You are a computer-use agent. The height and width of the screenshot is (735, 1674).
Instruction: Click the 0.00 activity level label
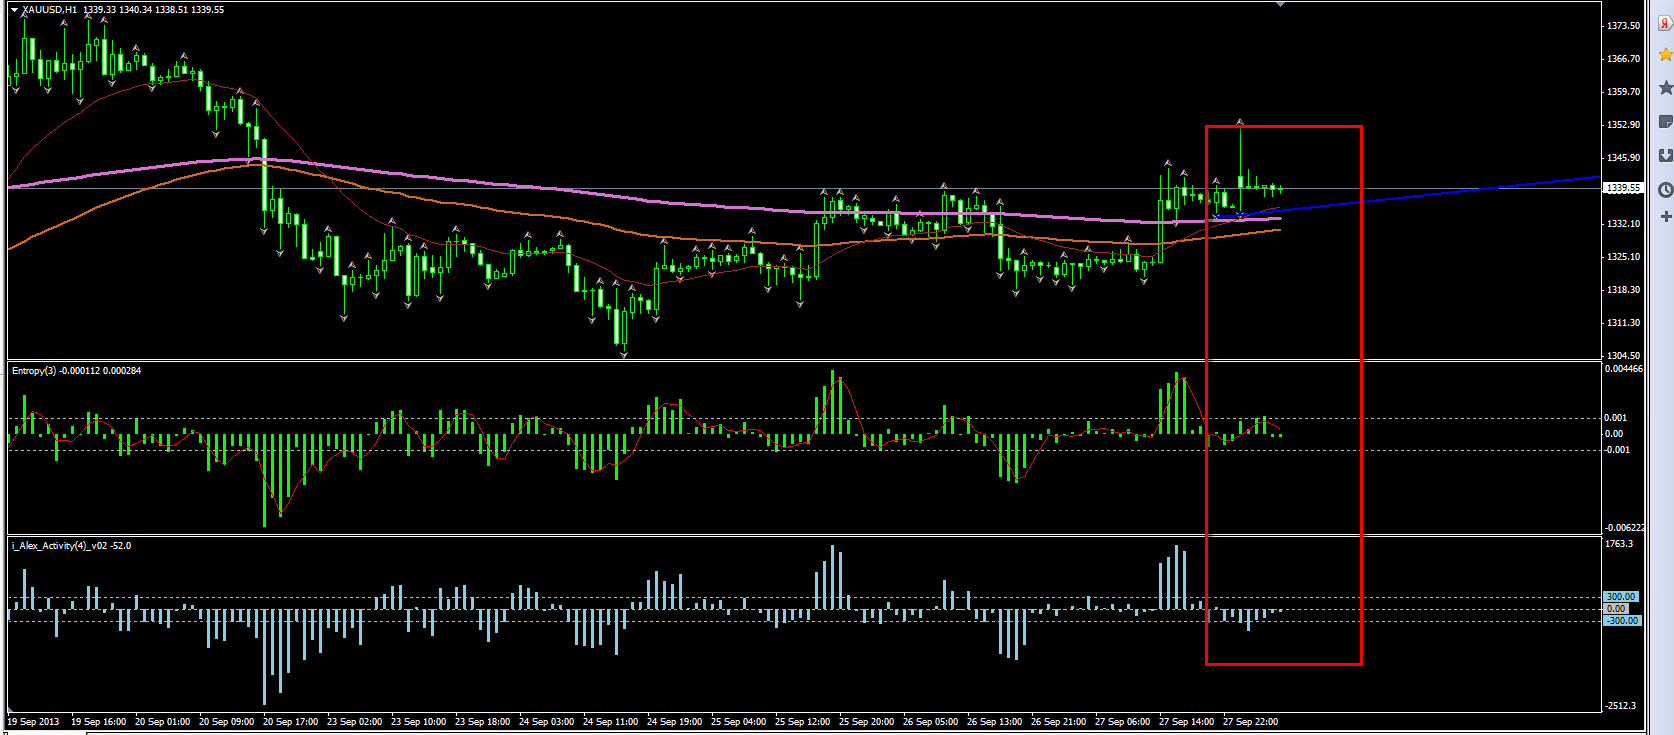point(1616,609)
